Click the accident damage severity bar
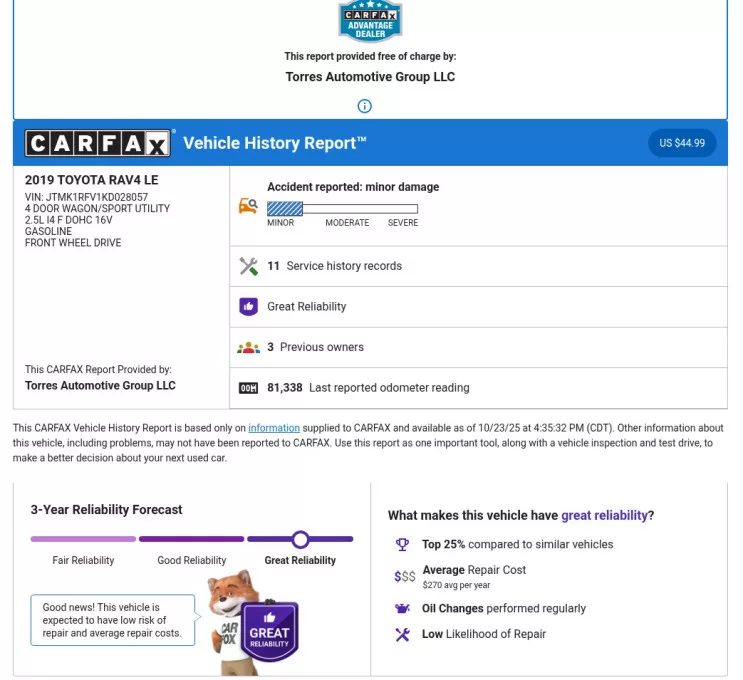The image size is (743, 680). tap(342, 208)
